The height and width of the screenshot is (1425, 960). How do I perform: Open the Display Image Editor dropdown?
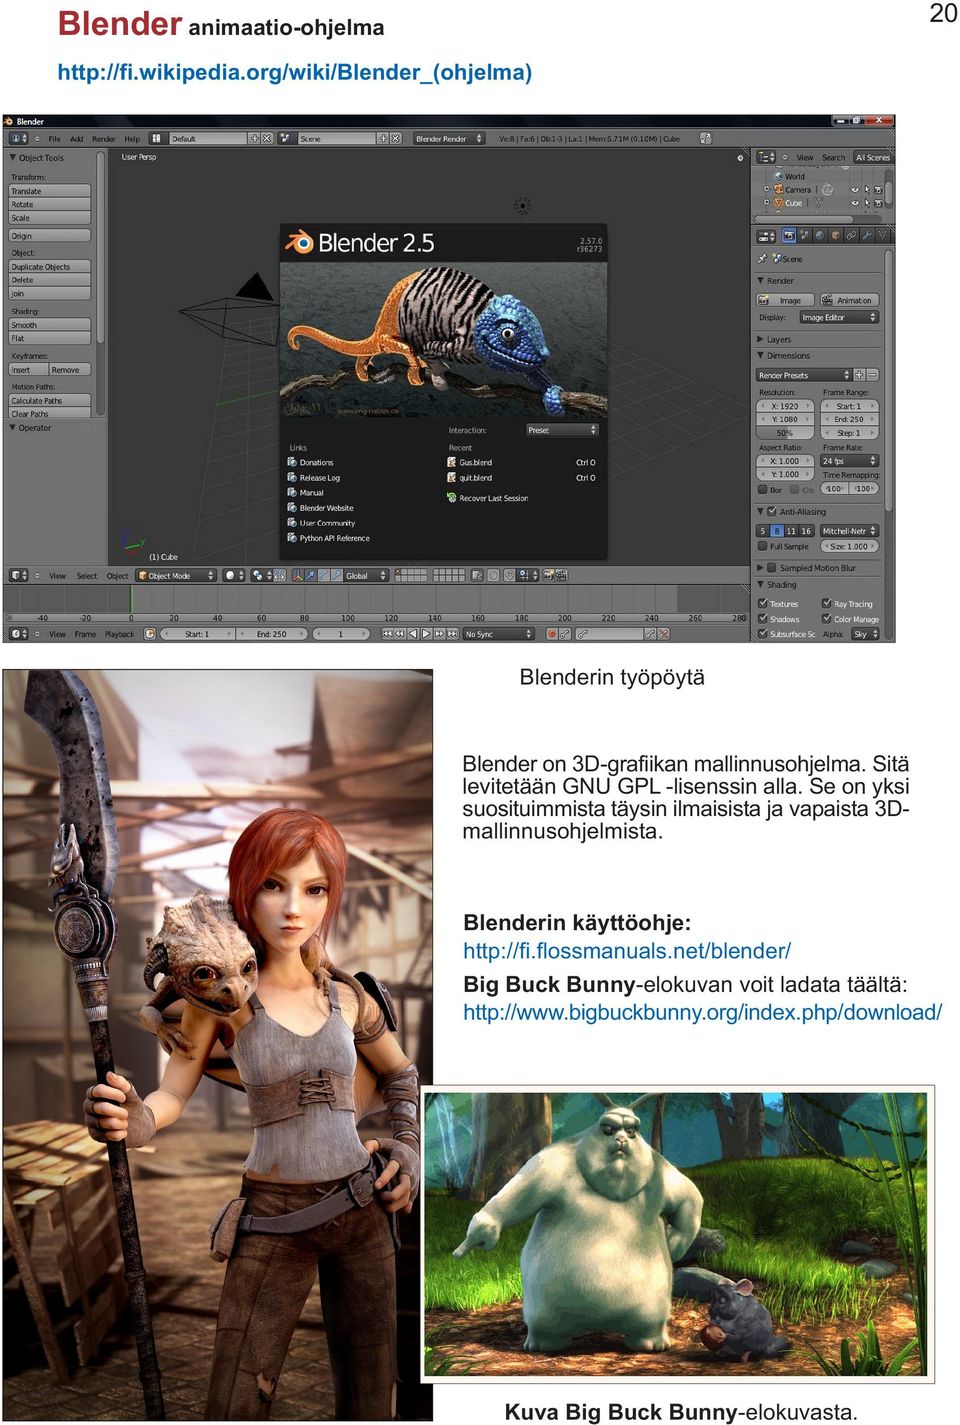tap(838, 317)
